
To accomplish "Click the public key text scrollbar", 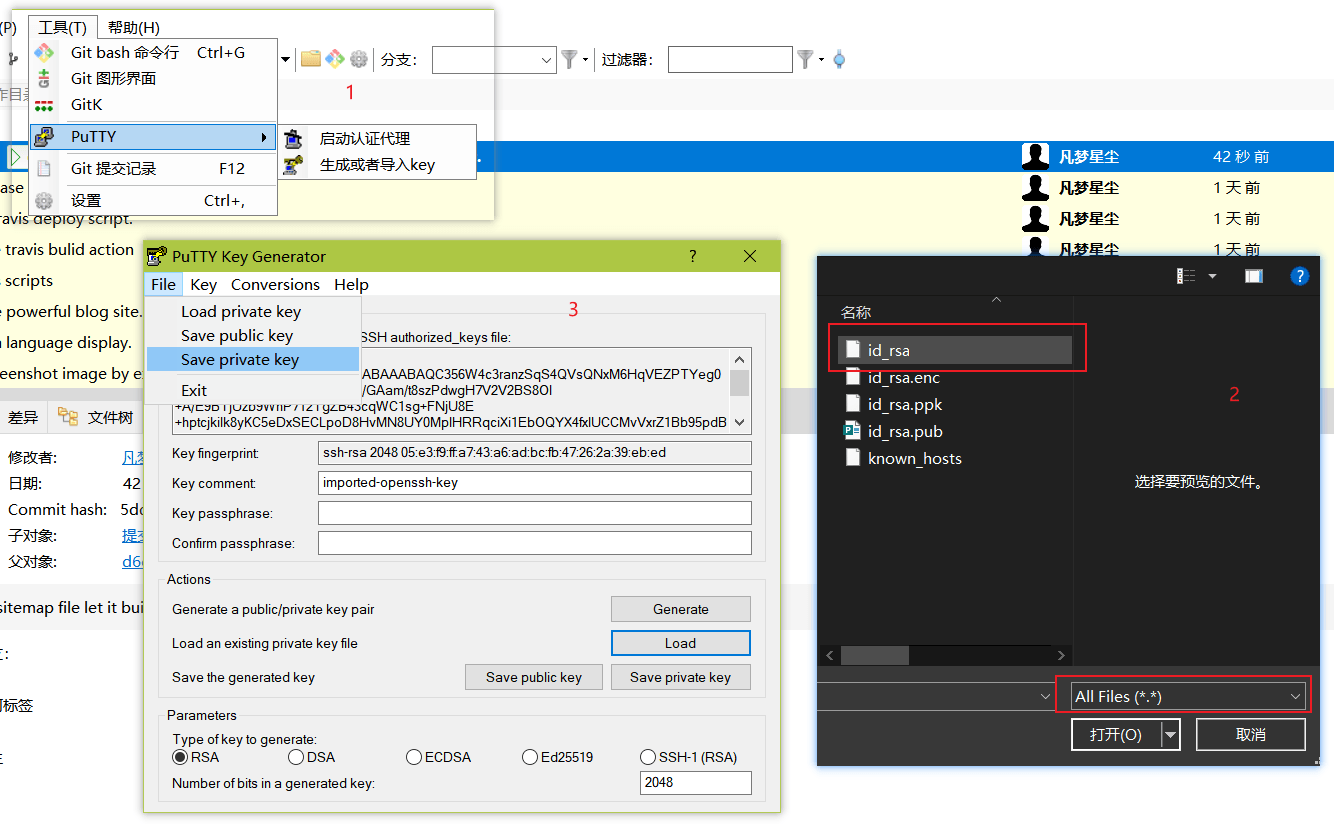I will [x=740, y=391].
